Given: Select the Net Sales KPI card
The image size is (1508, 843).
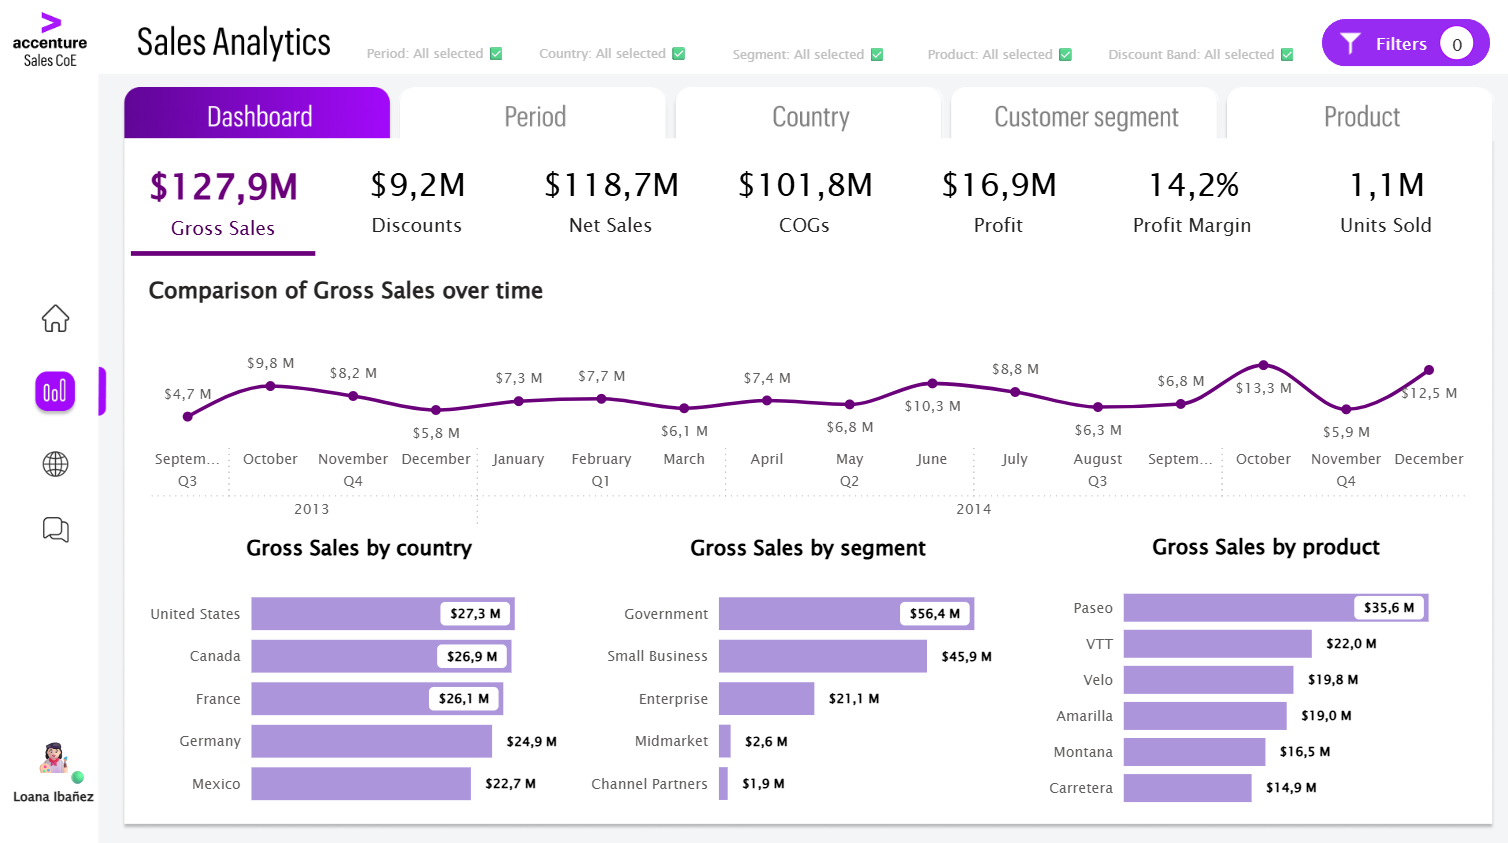Looking at the screenshot, I should pyautogui.click(x=611, y=203).
